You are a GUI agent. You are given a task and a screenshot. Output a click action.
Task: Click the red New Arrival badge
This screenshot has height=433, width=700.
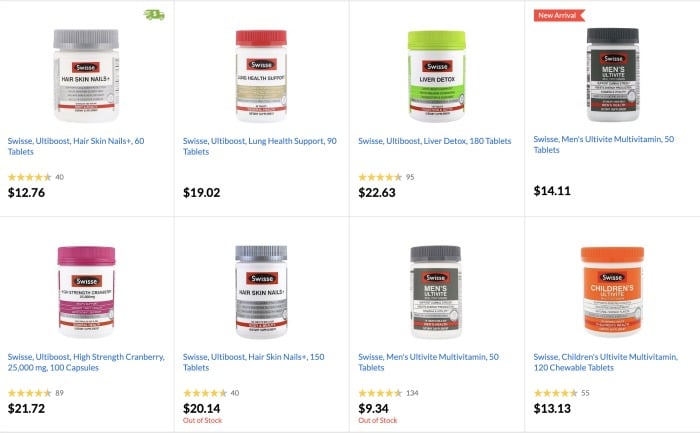click(559, 15)
